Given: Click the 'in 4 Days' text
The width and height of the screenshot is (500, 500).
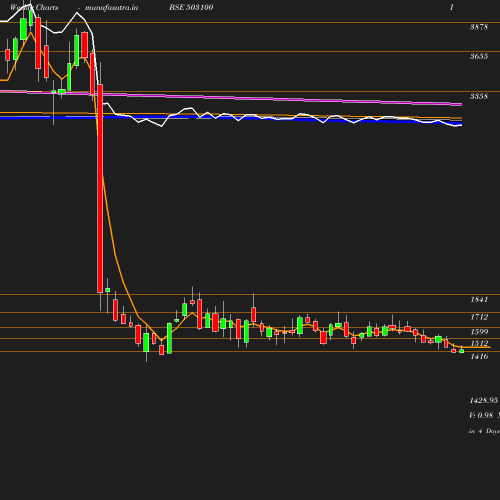Looking at the screenshot, I should (x=484, y=431).
